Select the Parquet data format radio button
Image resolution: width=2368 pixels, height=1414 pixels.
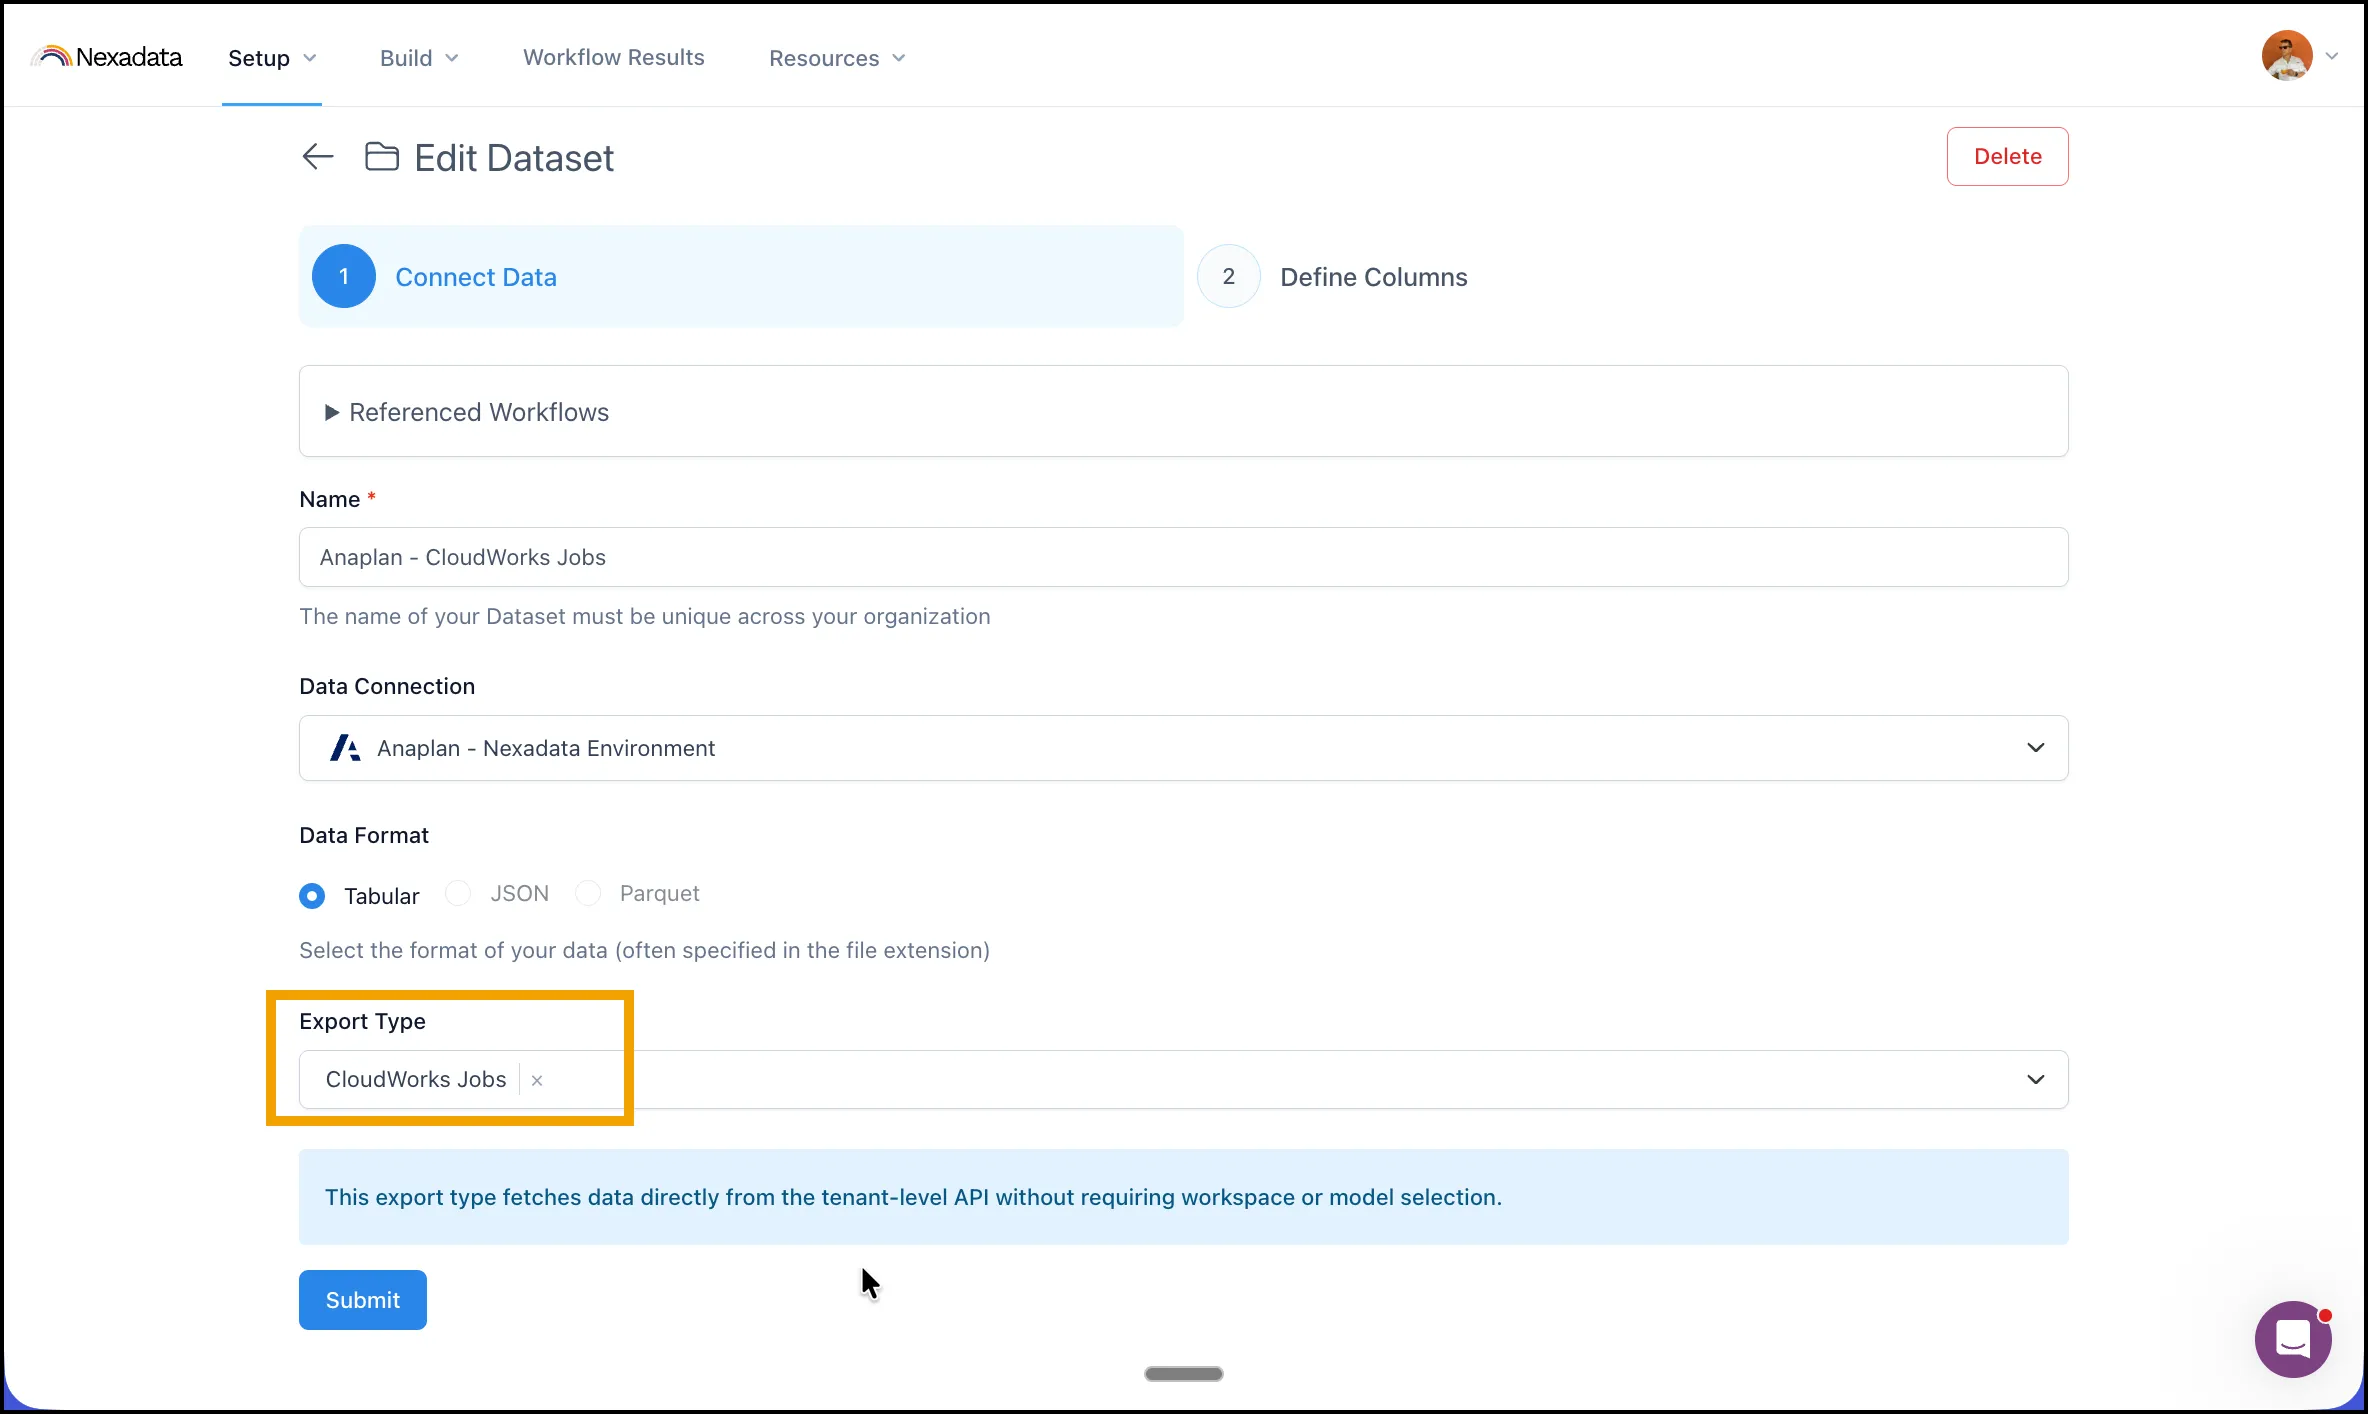tap(588, 893)
